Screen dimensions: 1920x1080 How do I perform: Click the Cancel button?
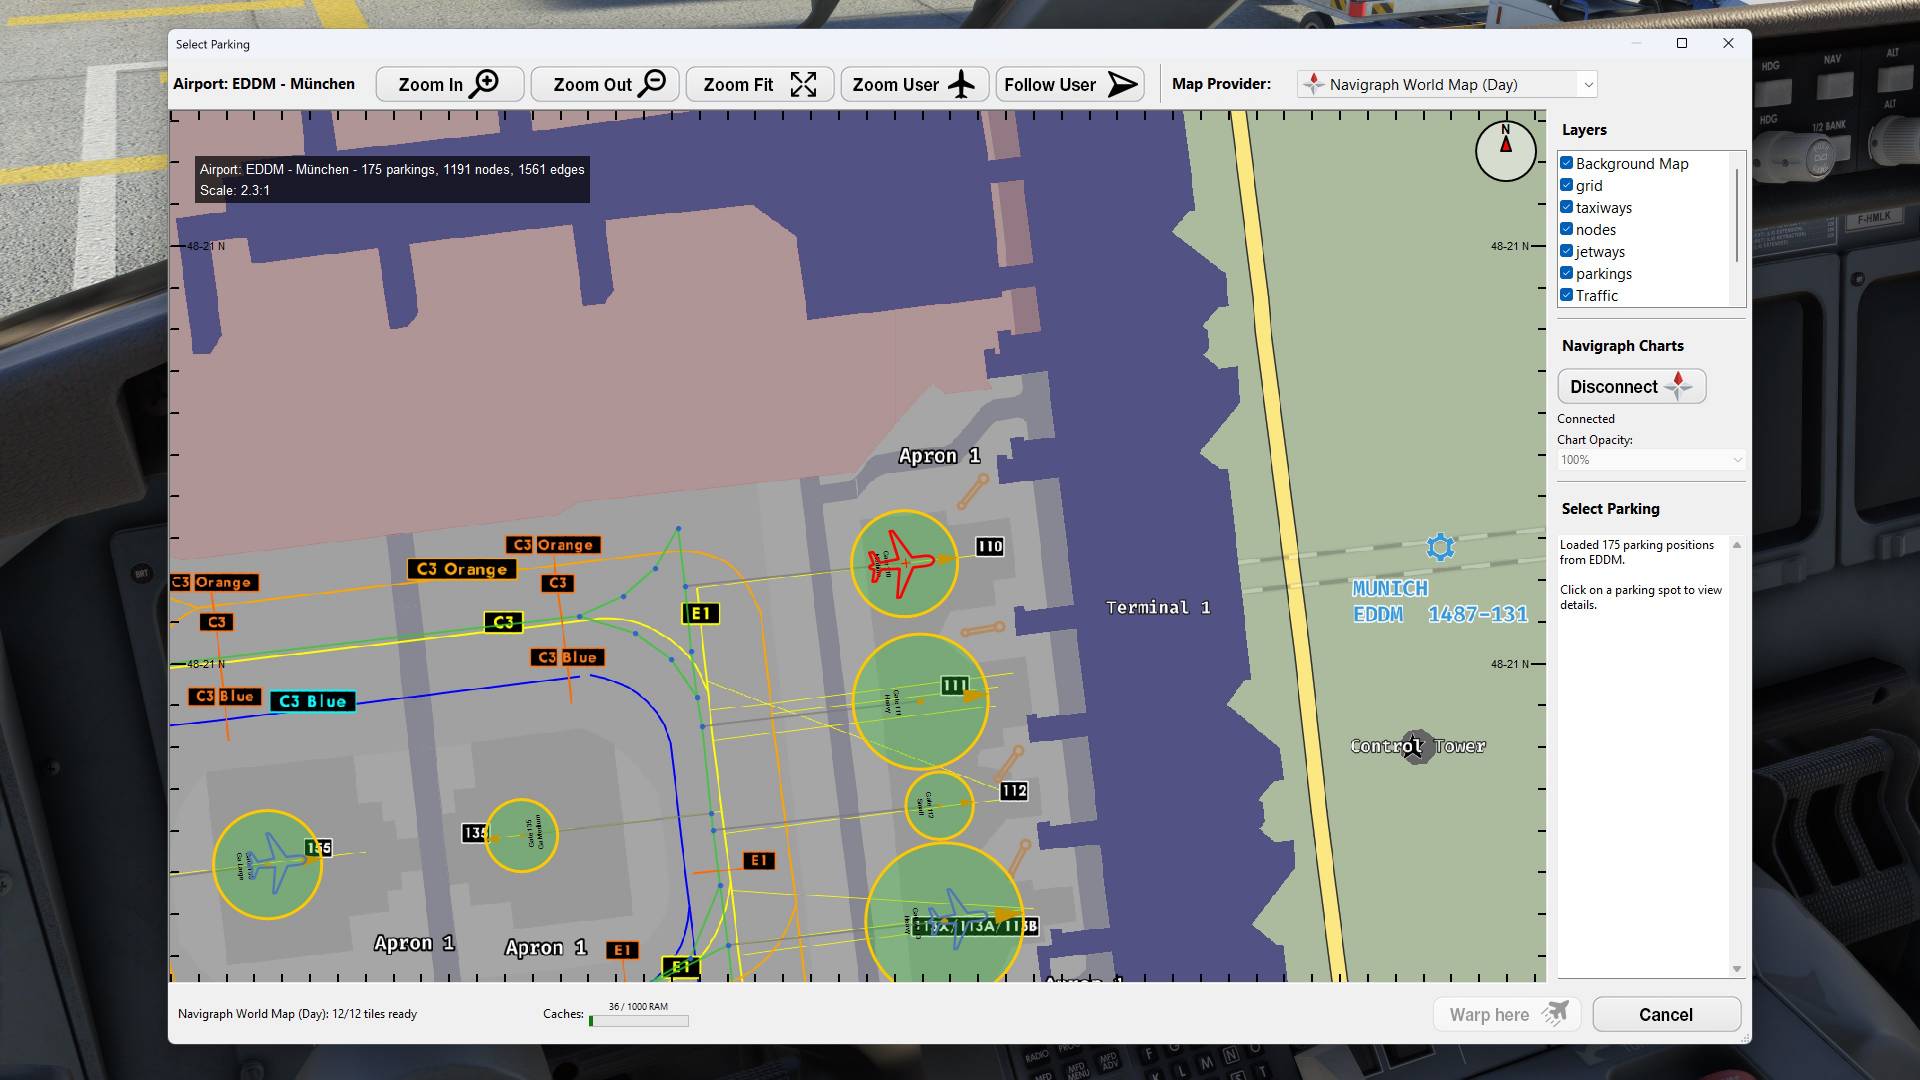pyautogui.click(x=1665, y=1014)
